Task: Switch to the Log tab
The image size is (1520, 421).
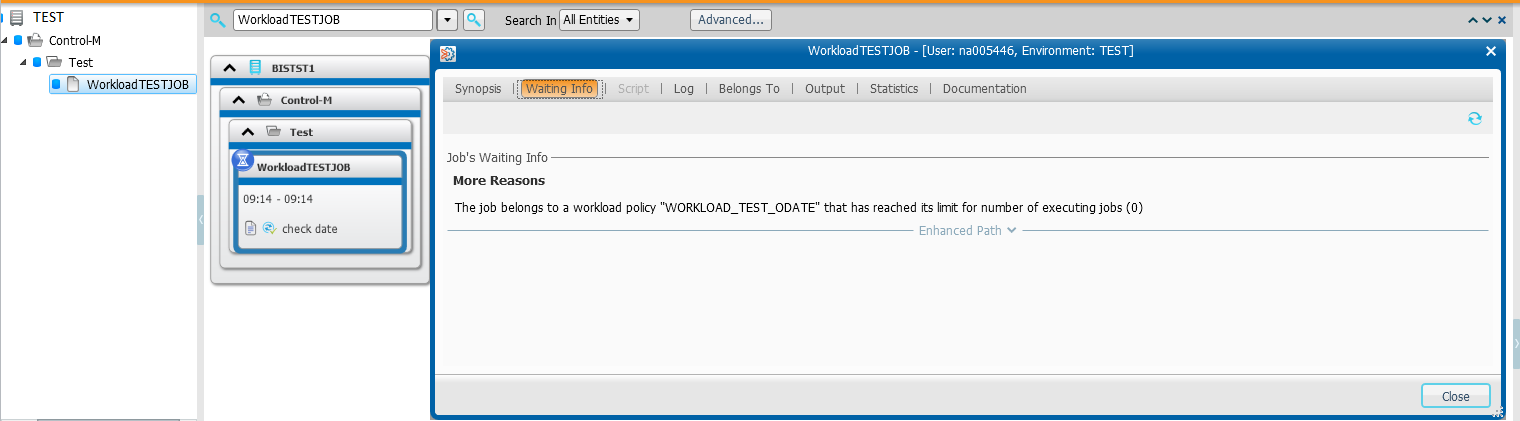Action: [x=683, y=89]
